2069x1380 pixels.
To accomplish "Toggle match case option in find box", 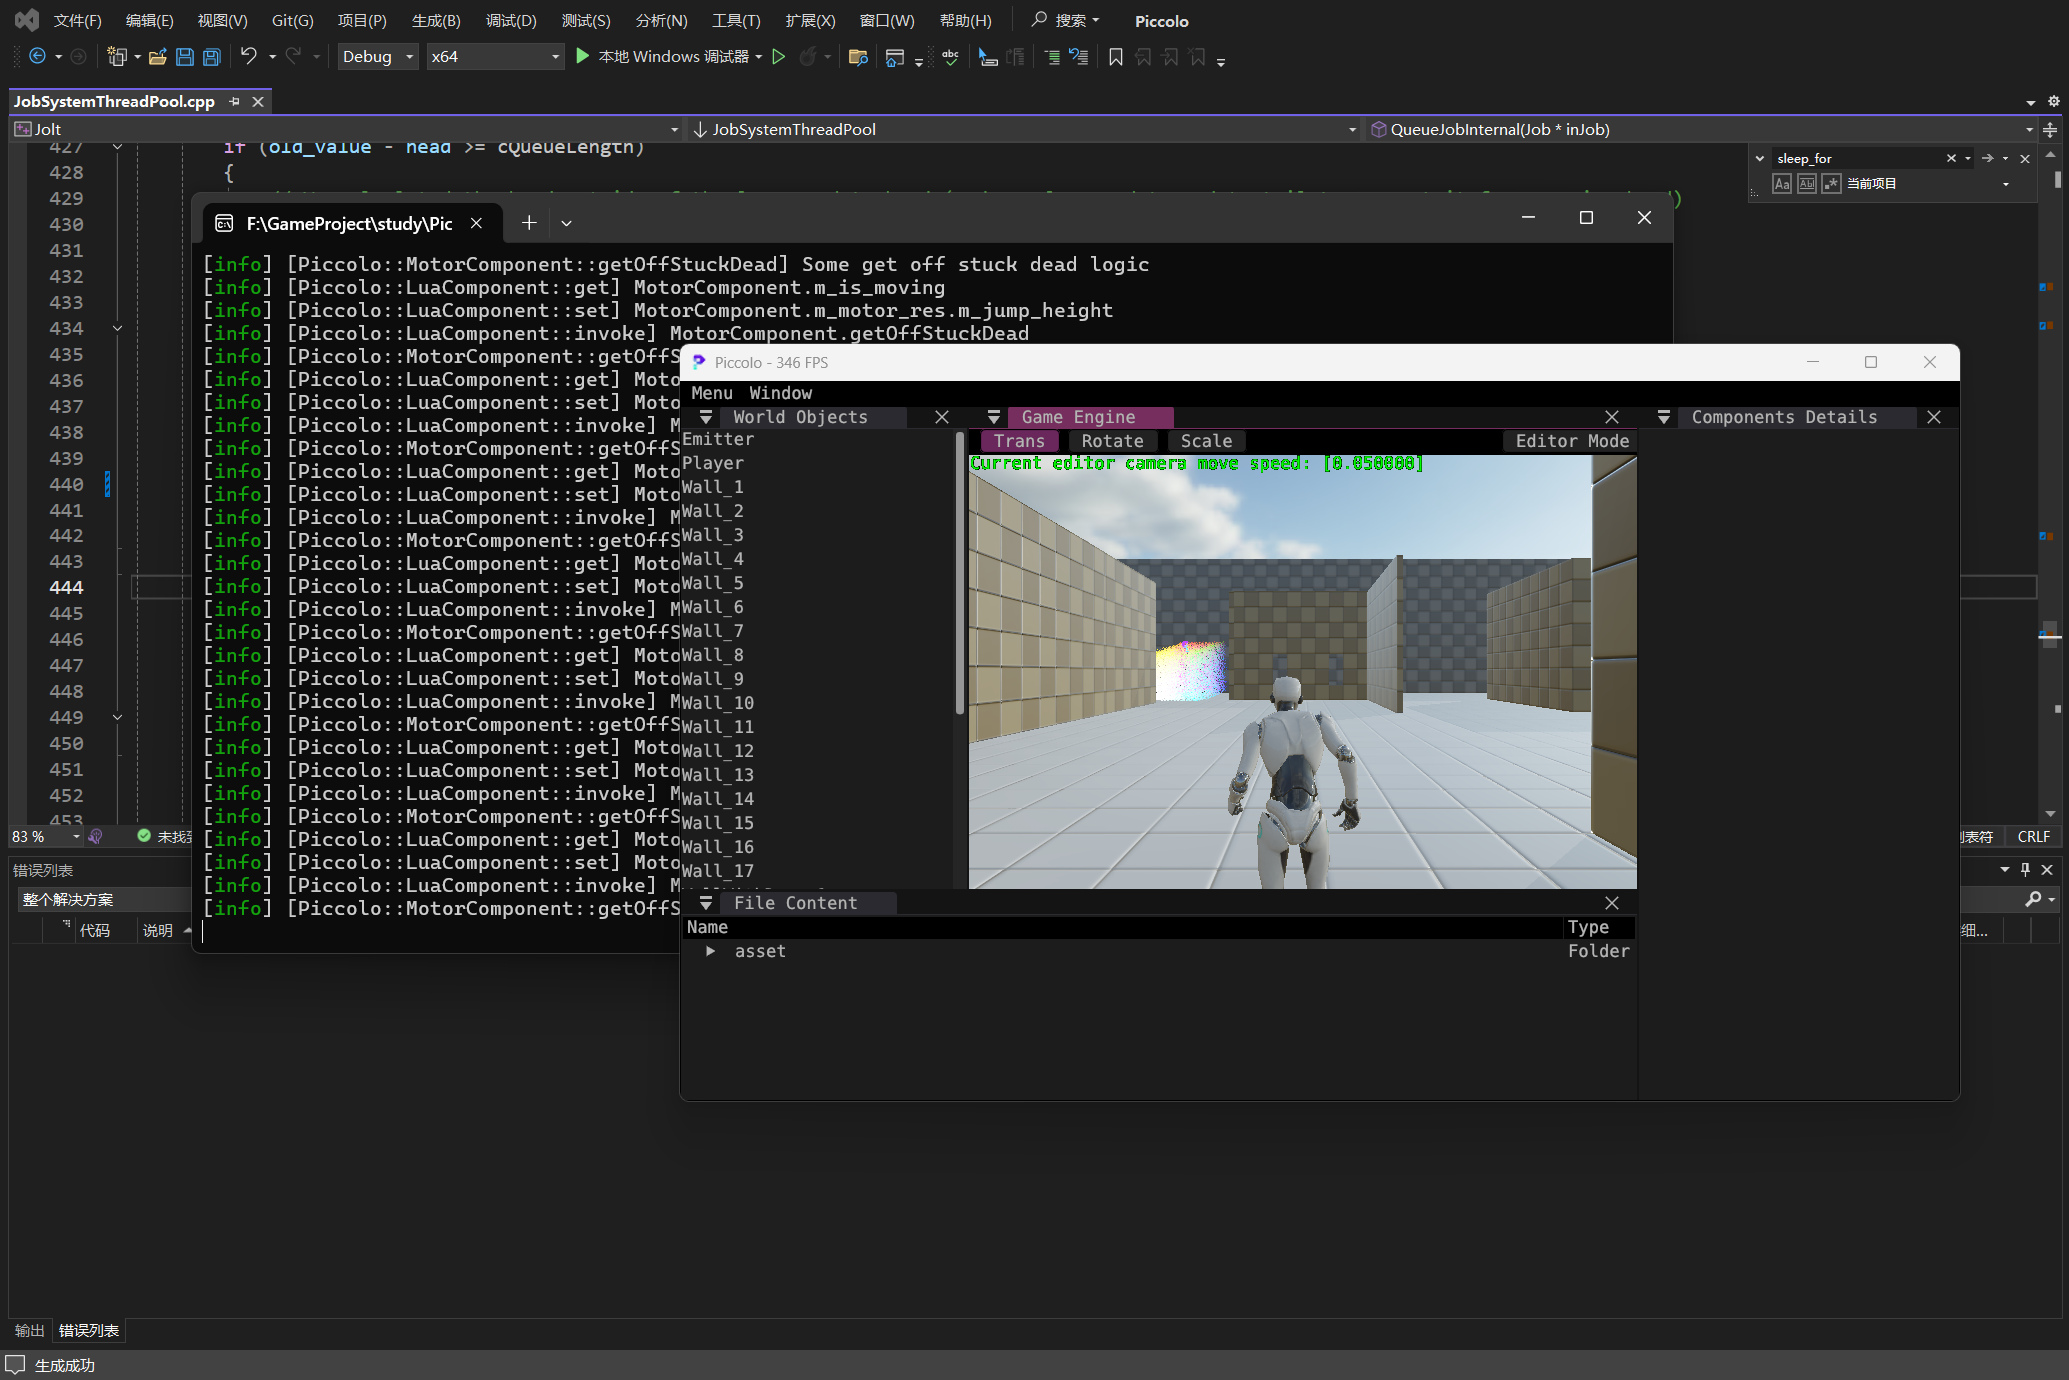I will pos(1781,183).
